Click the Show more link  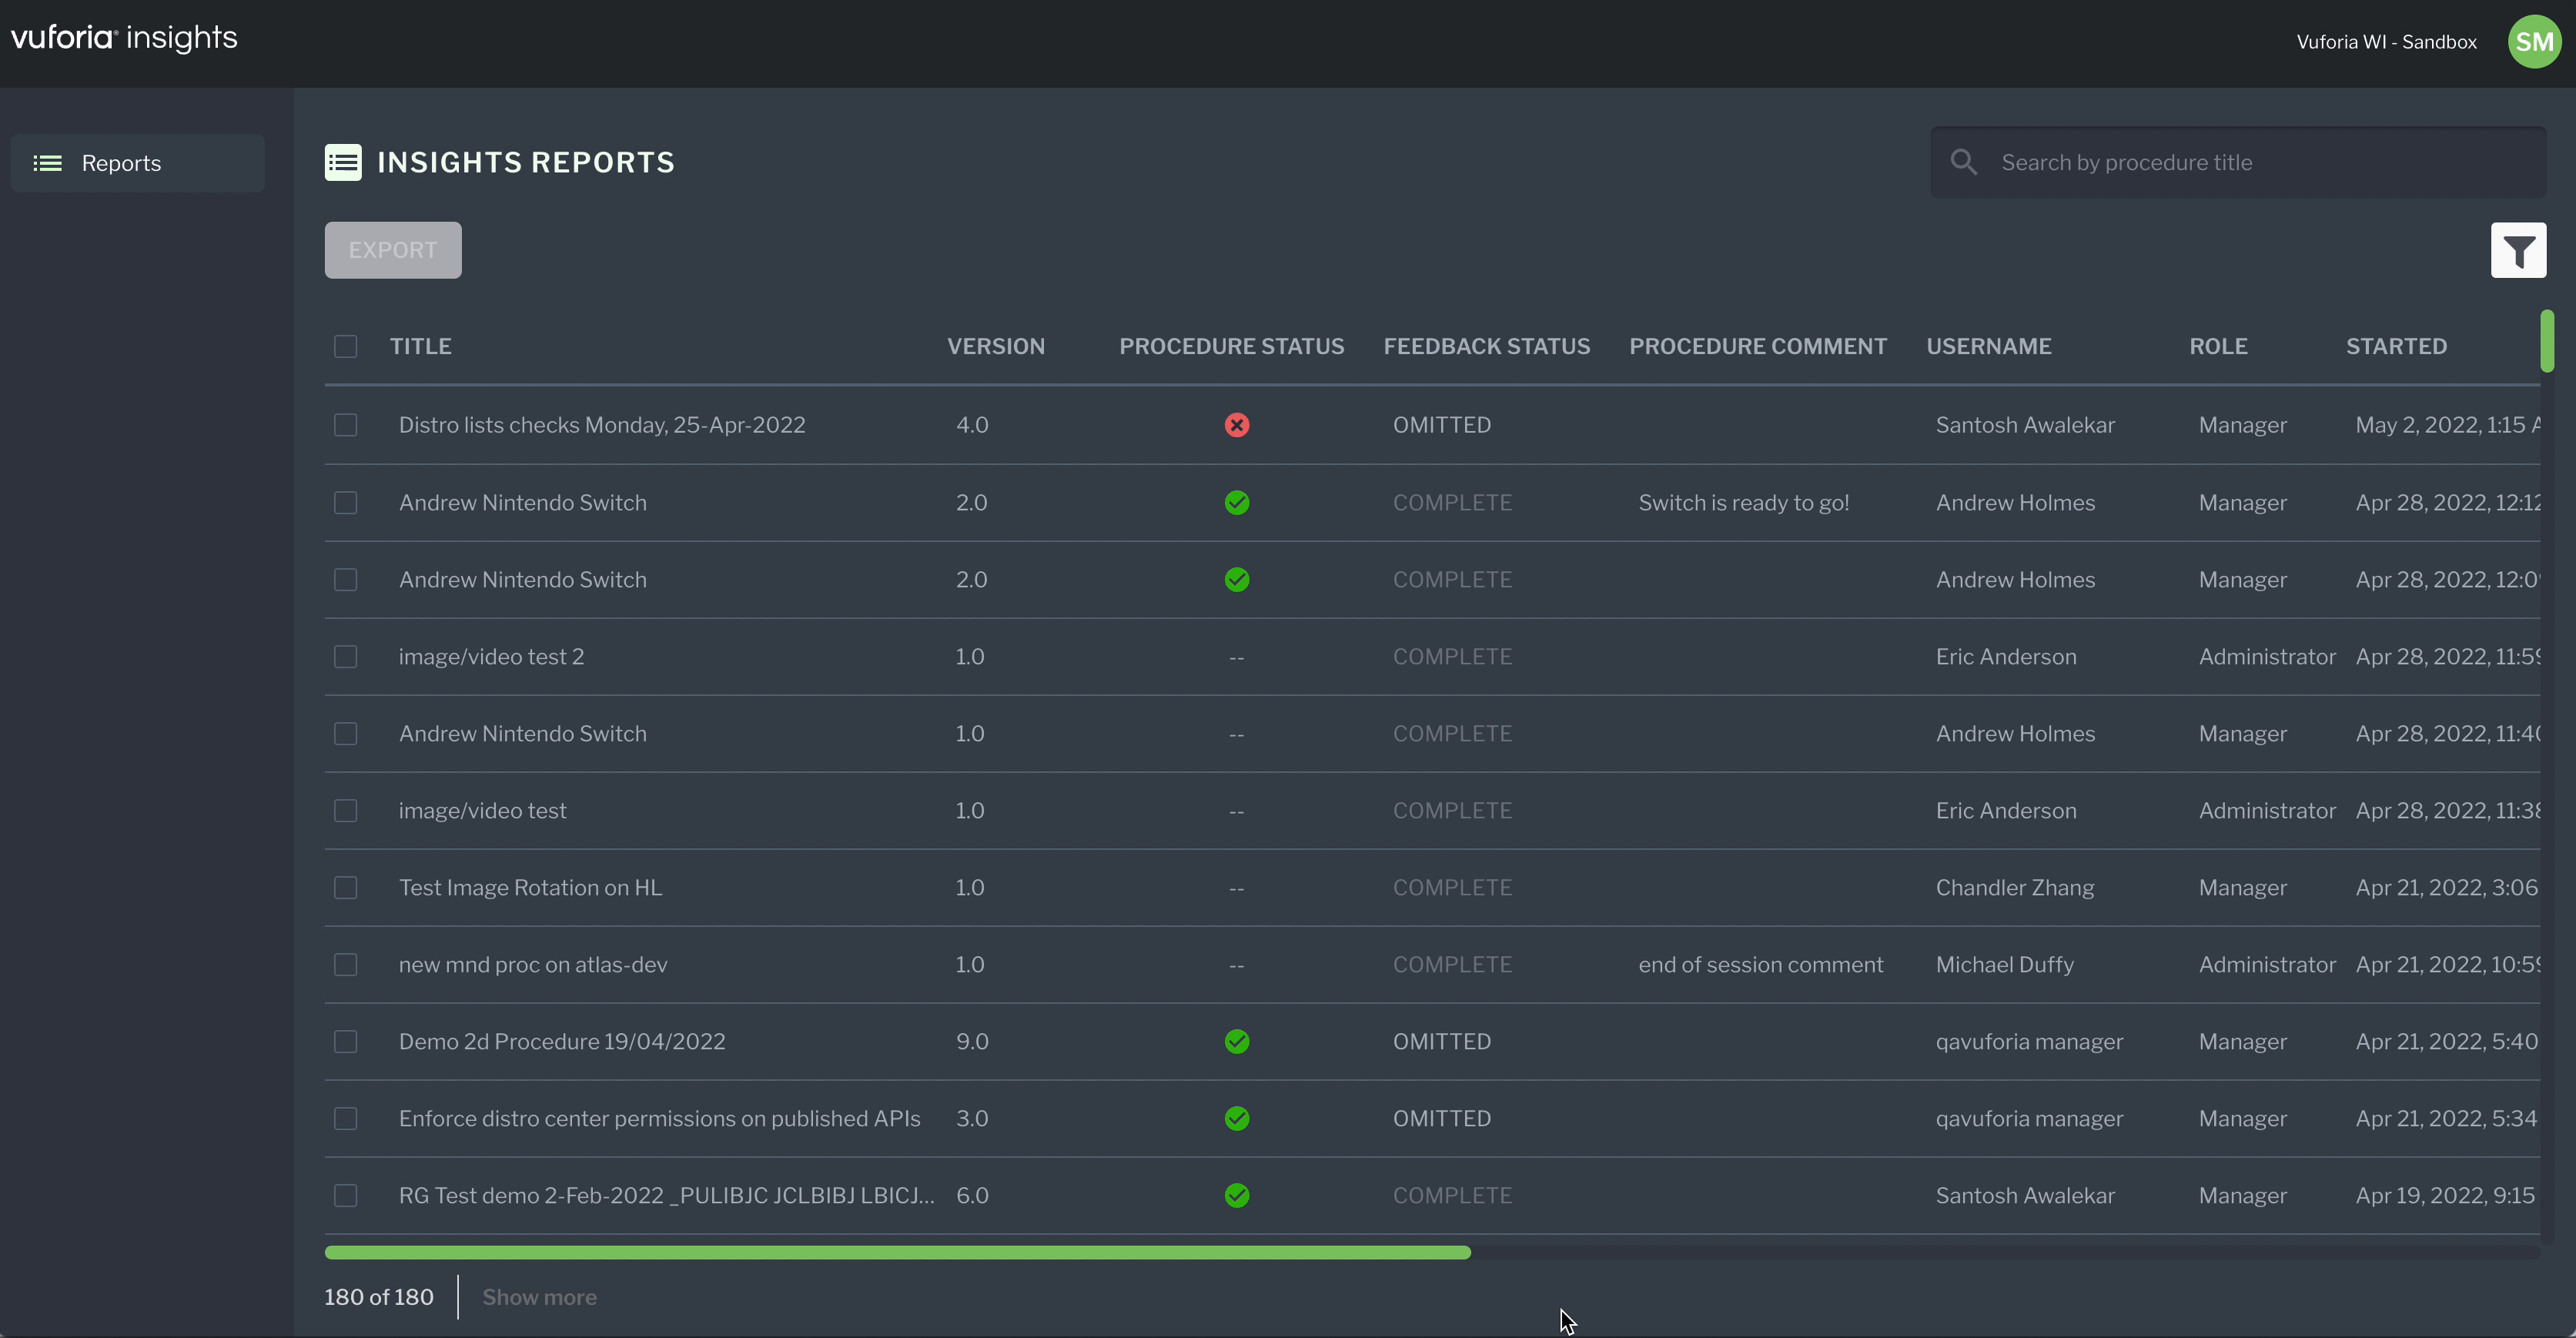(x=539, y=1297)
